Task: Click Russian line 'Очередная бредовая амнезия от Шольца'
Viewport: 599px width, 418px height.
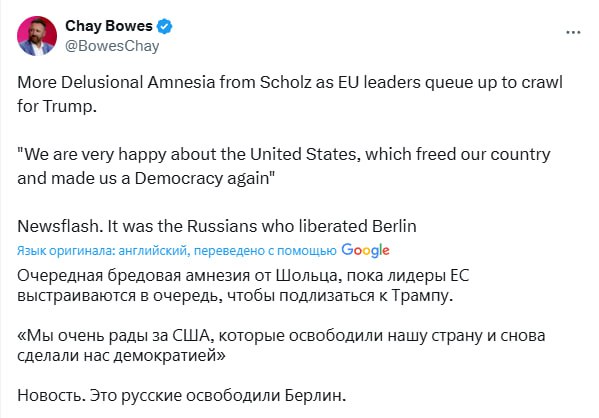Action: tap(243, 275)
